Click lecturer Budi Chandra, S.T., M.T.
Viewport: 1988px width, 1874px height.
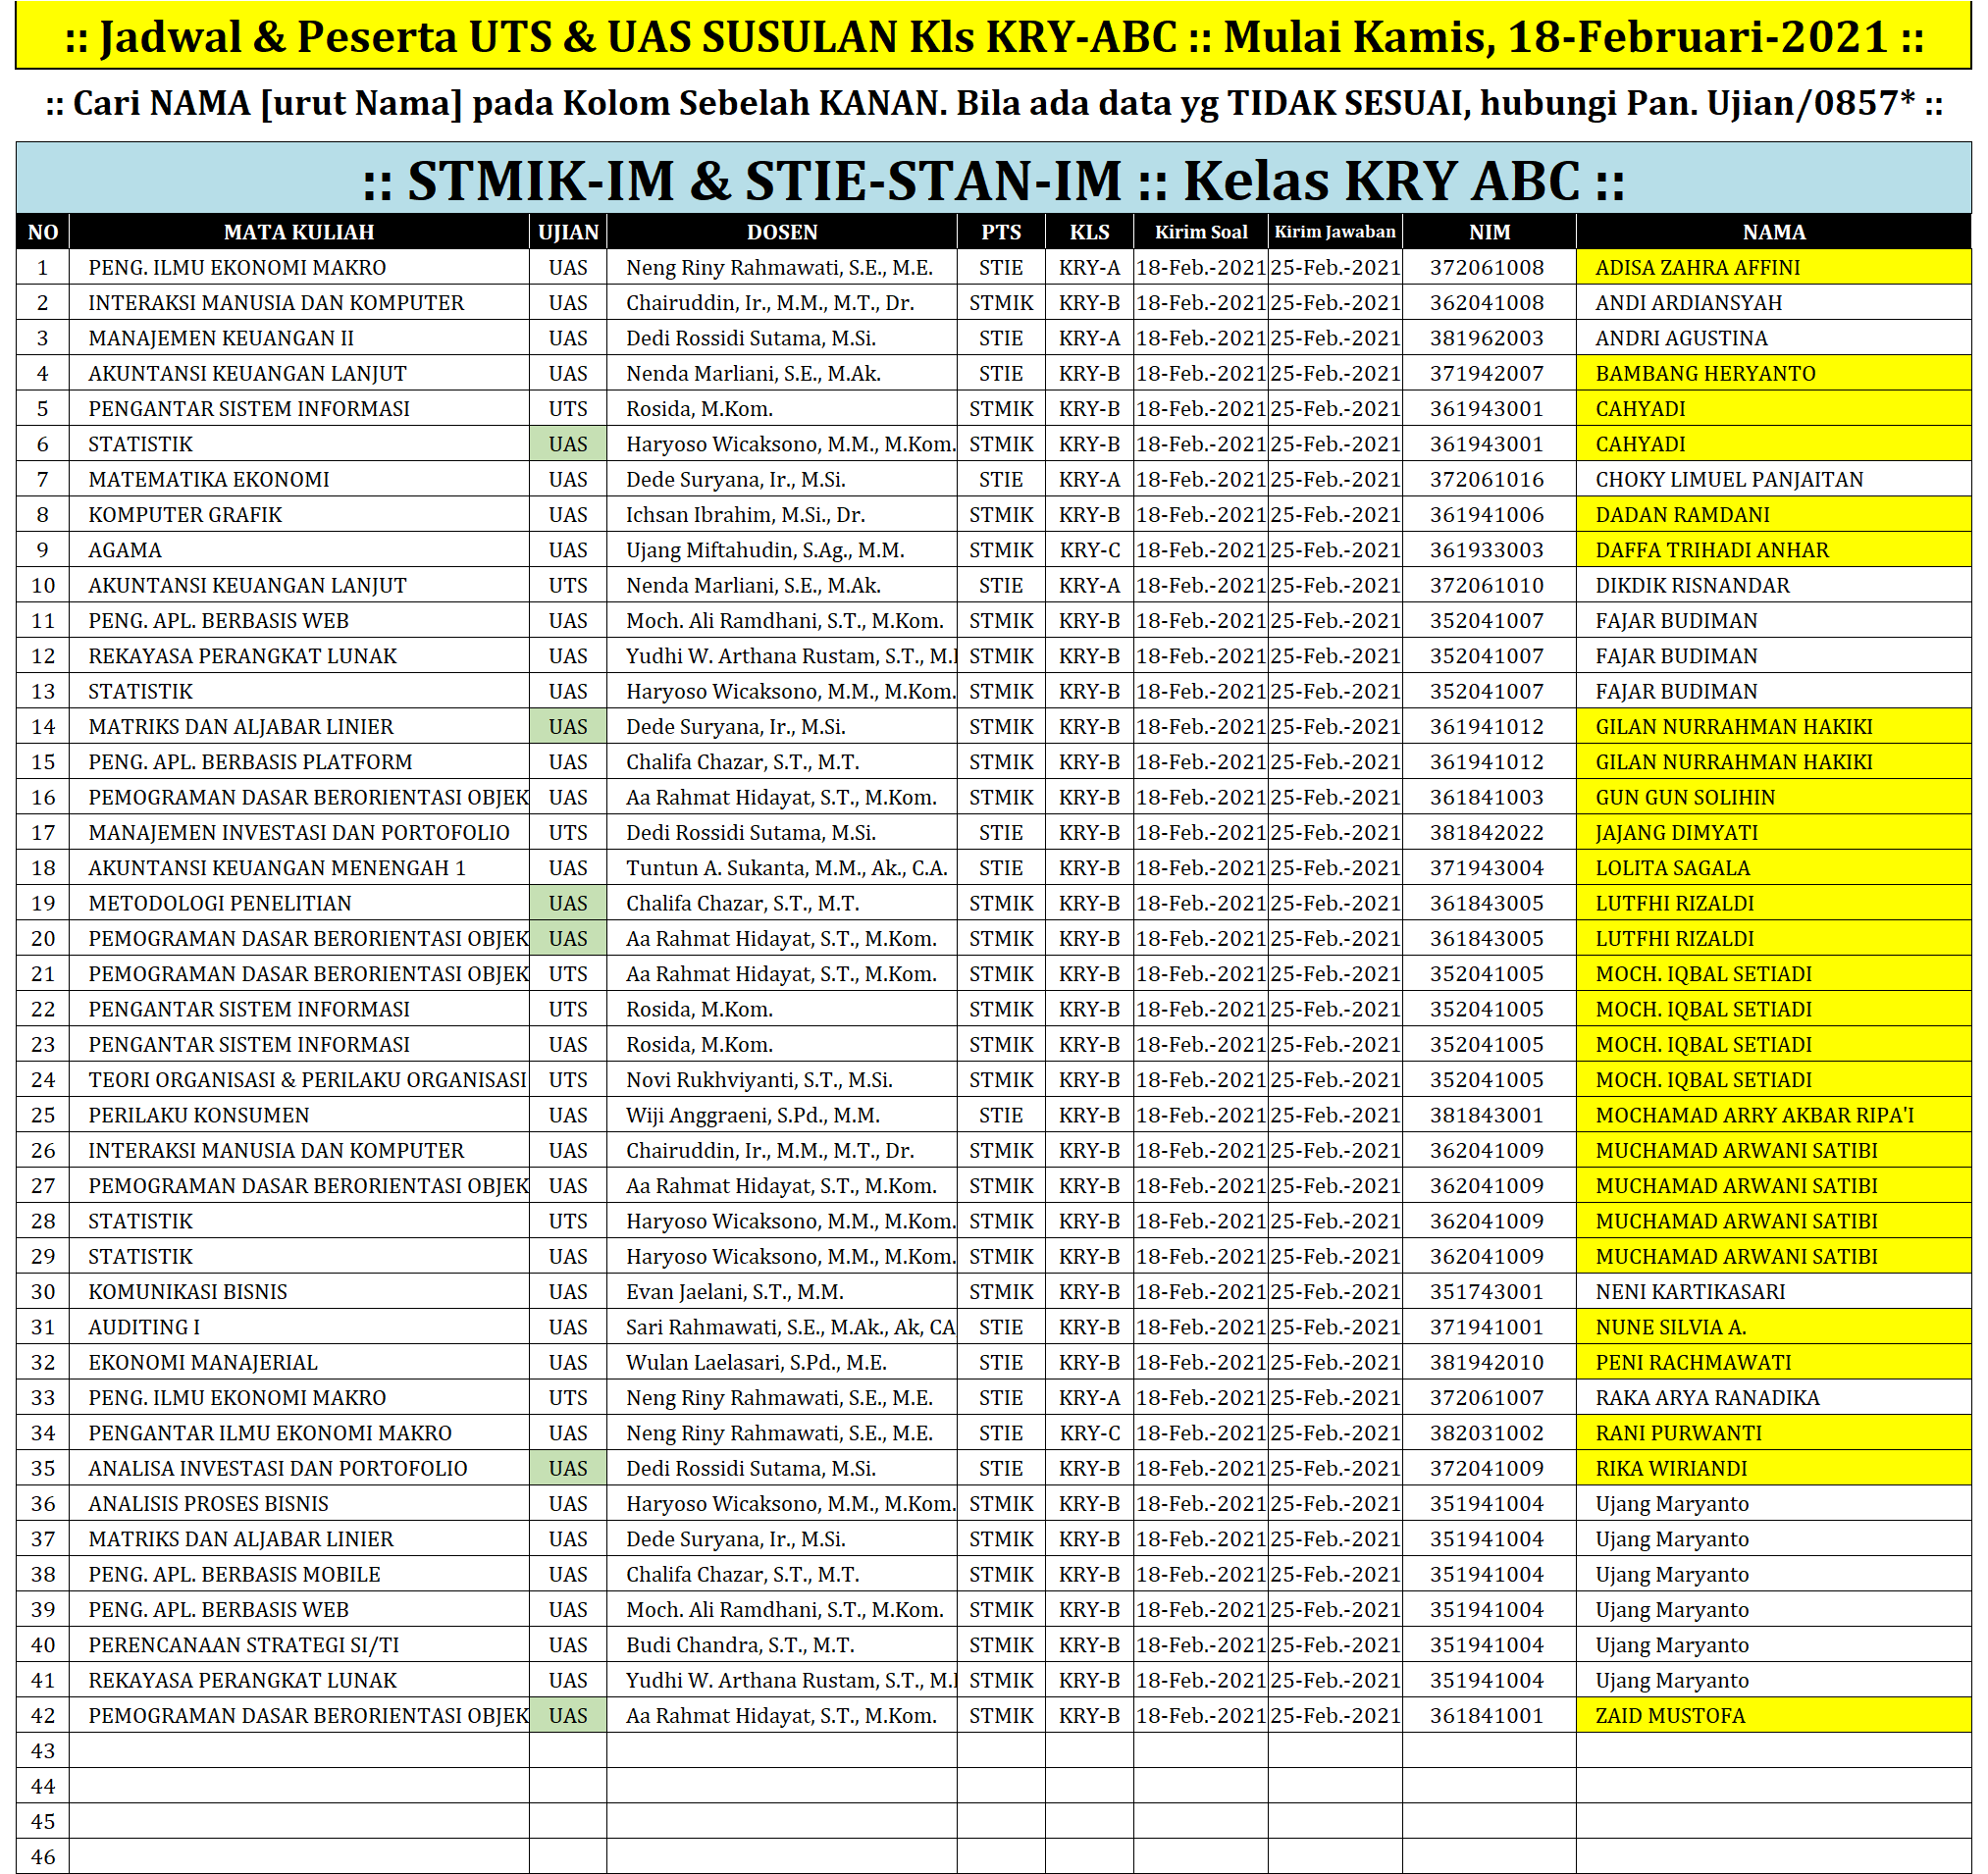[x=739, y=1646]
